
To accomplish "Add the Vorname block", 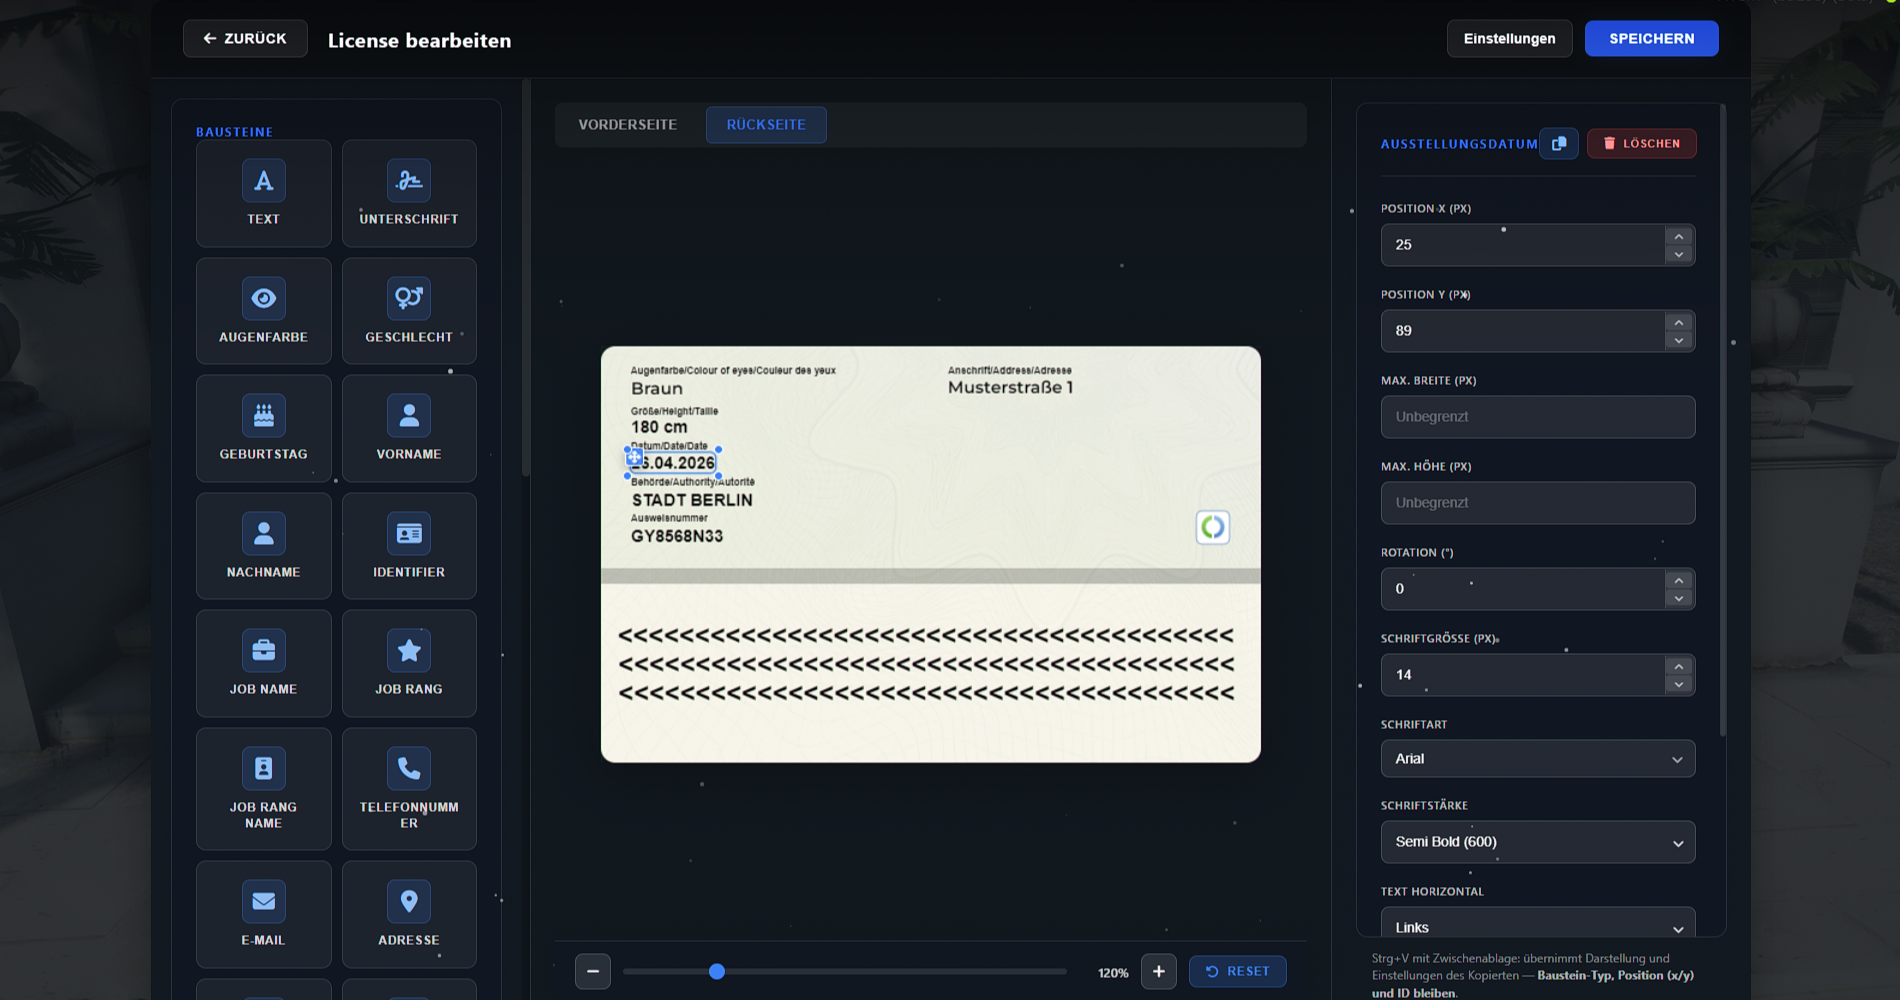I will (409, 428).
